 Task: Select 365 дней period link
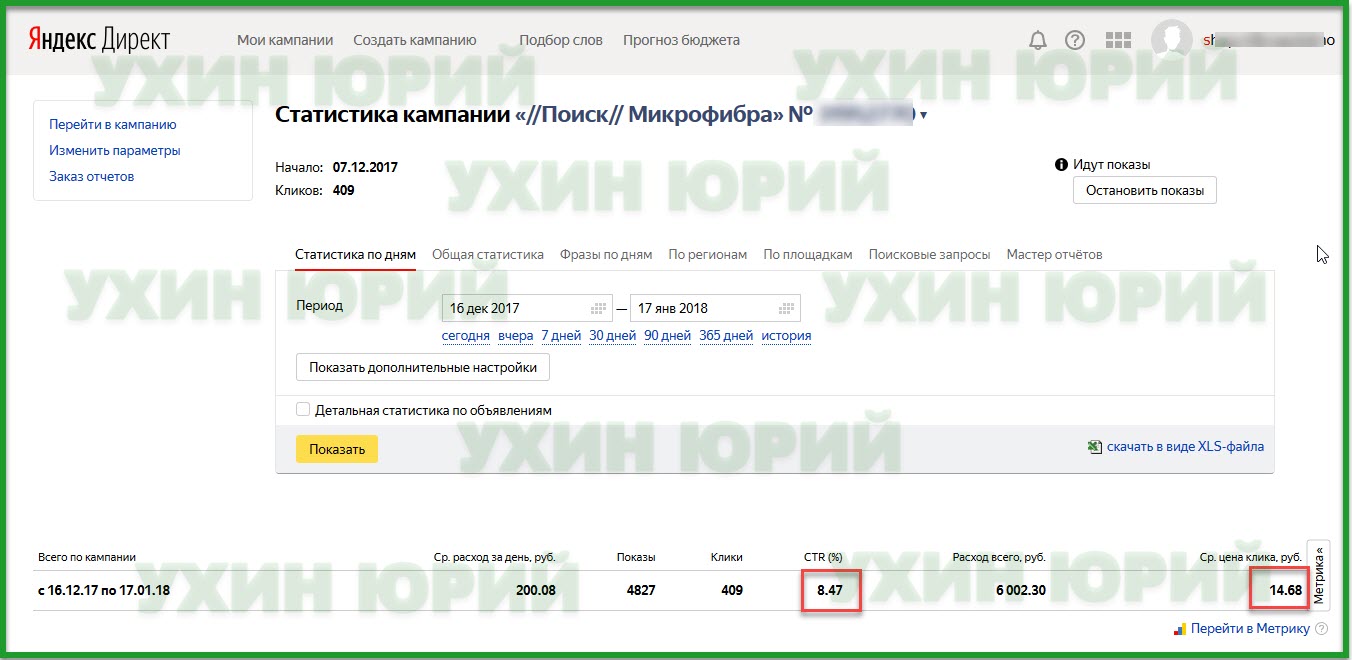point(726,336)
